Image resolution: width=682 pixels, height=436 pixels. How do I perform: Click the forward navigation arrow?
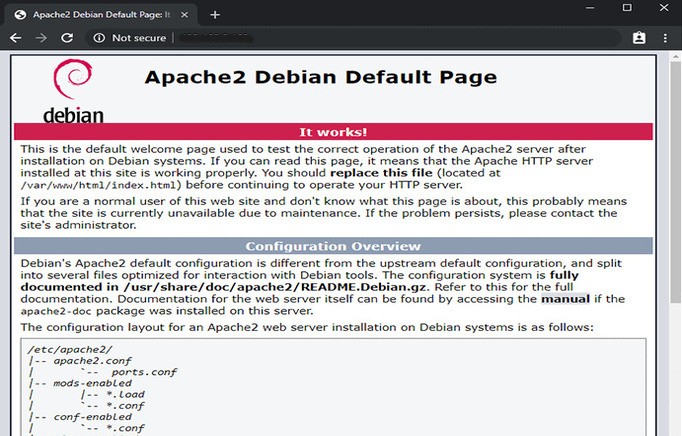[x=41, y=38]
